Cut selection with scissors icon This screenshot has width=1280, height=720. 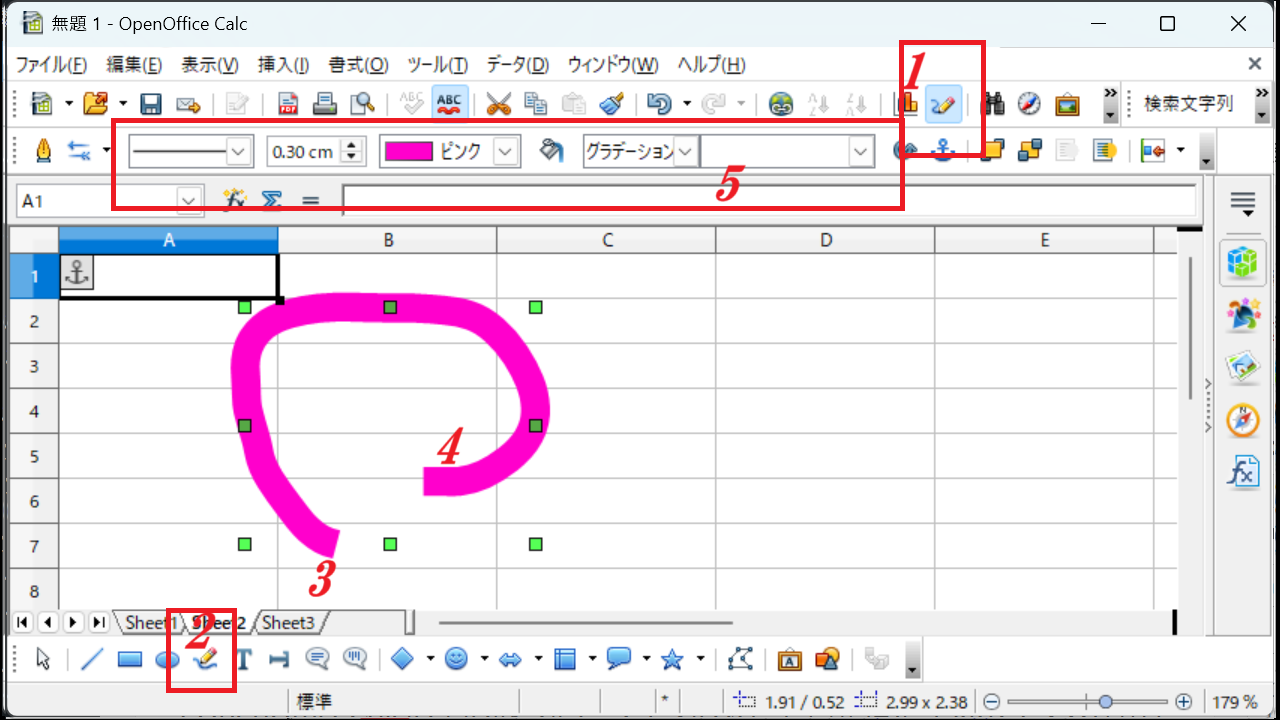pos(499,103)
